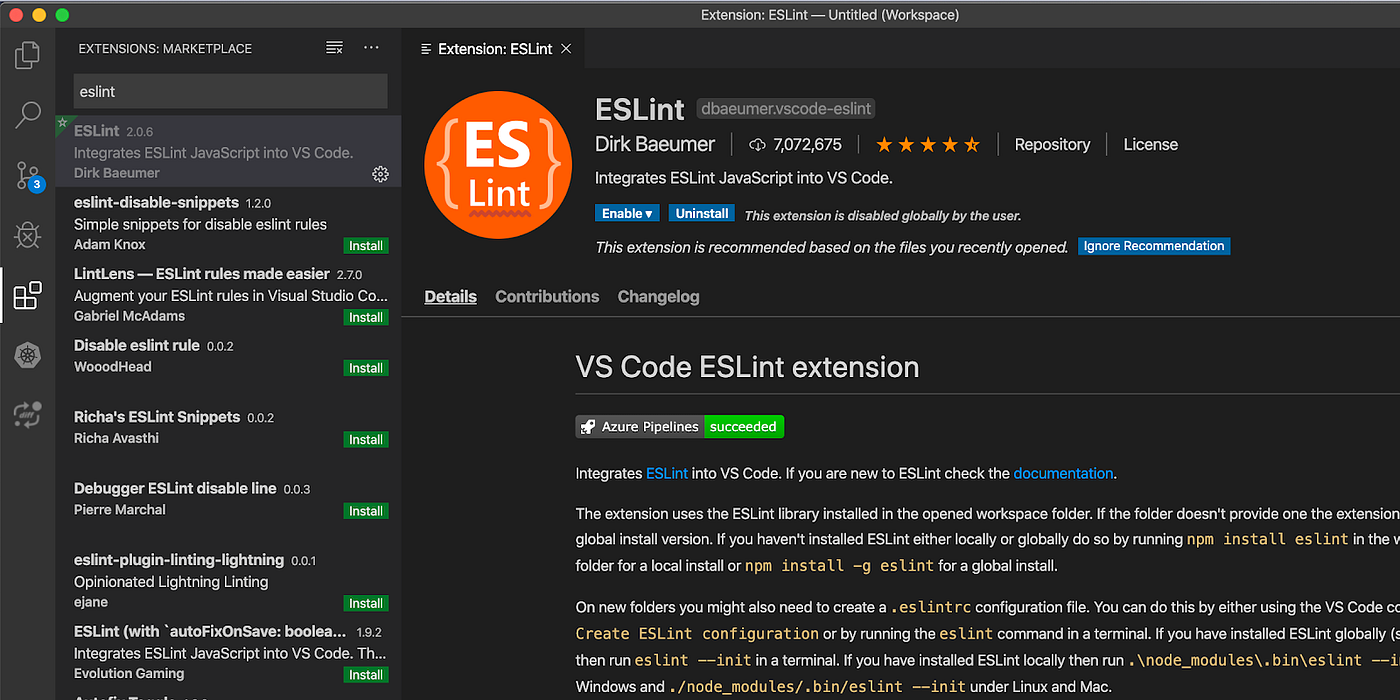Select the Extensions view icon
Image resolution: width=1400 pixels, height=700 pixels.
click(28, 295)
